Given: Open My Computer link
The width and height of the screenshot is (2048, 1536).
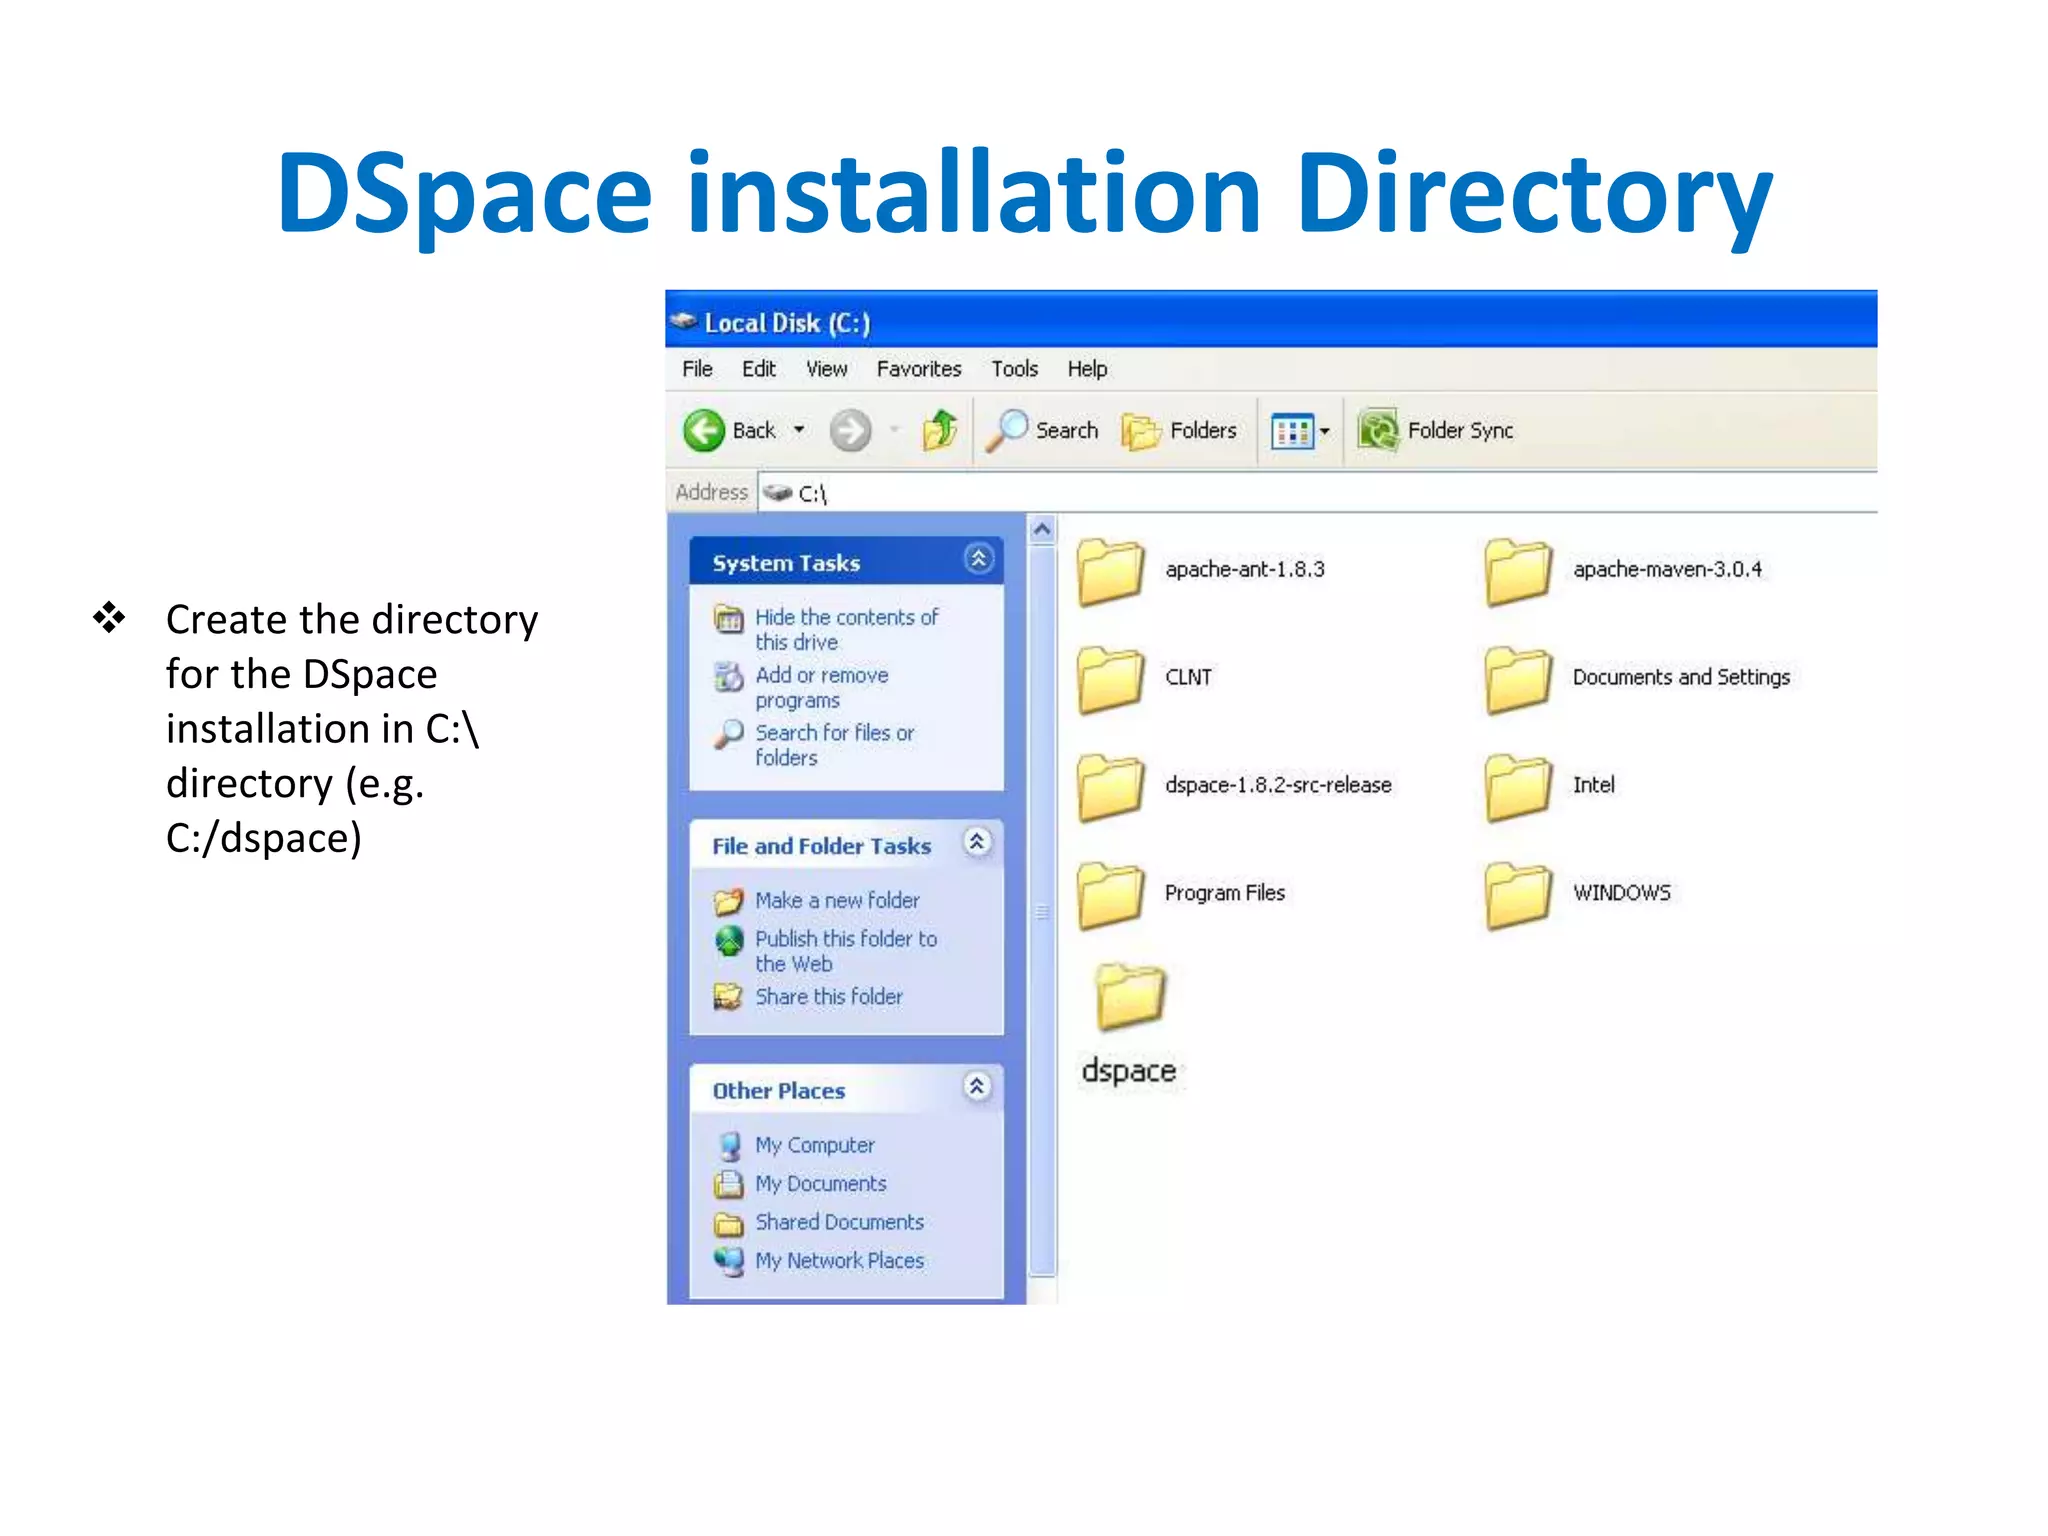Looking at the screenshot, I should 815,1146.
